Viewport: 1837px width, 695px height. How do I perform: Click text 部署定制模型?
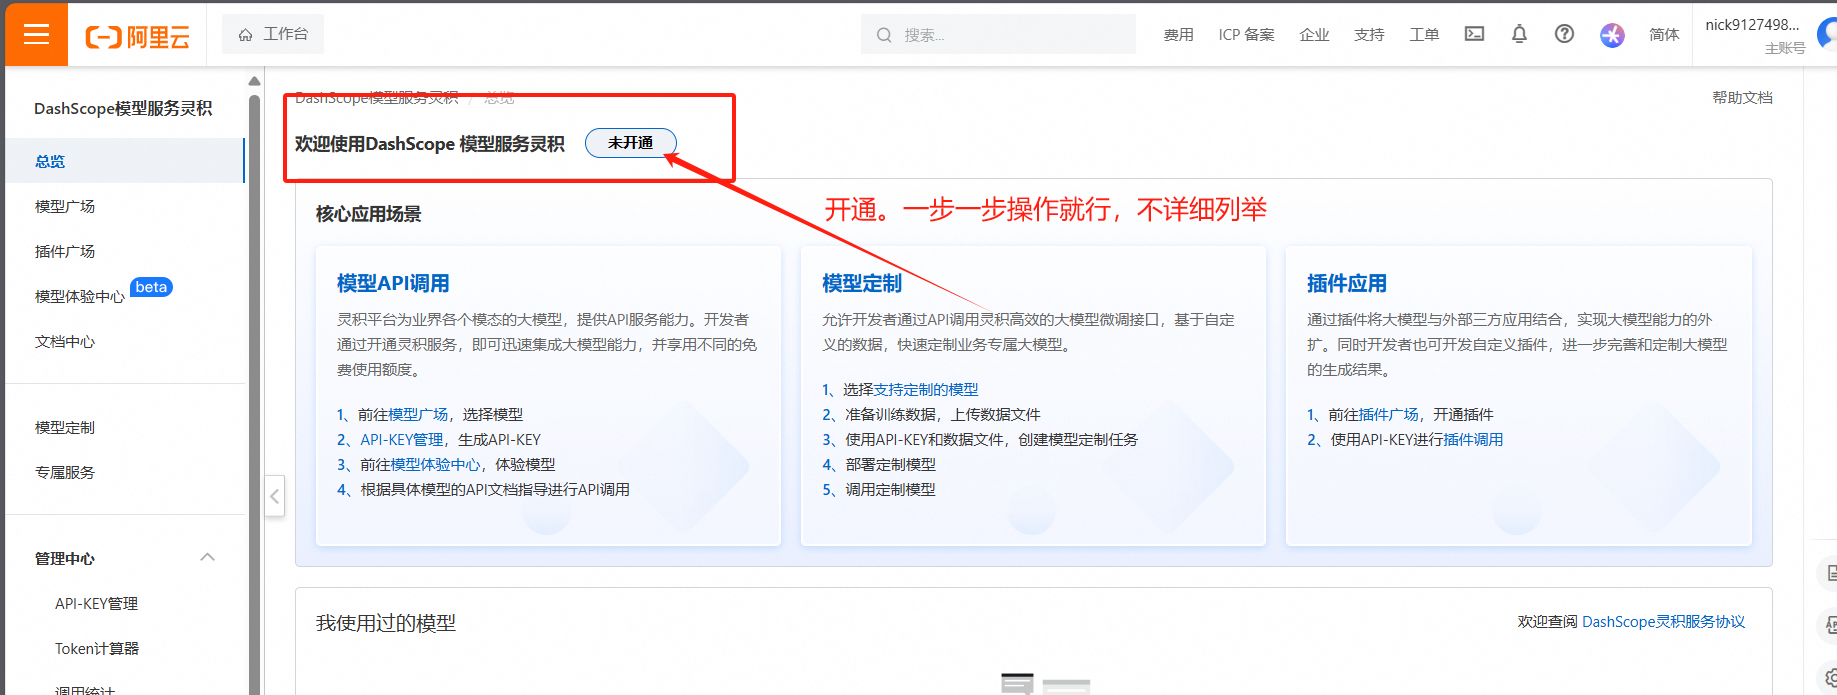pos(890,464)
